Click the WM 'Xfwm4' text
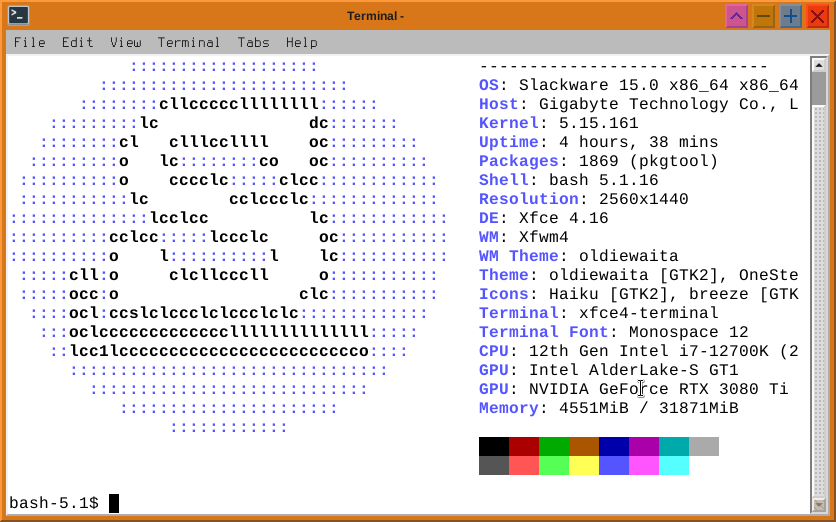The width and height of the screenshot is (836, 522). [543, 237]
